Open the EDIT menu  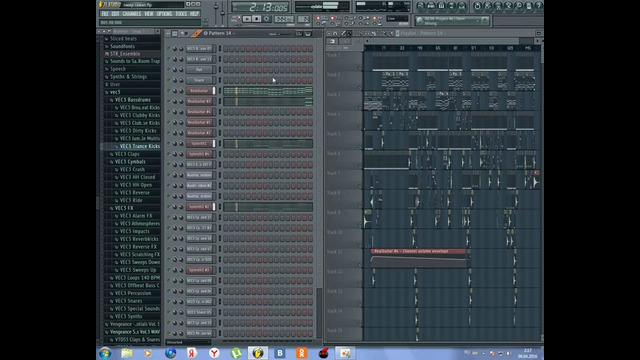point(116,14)
